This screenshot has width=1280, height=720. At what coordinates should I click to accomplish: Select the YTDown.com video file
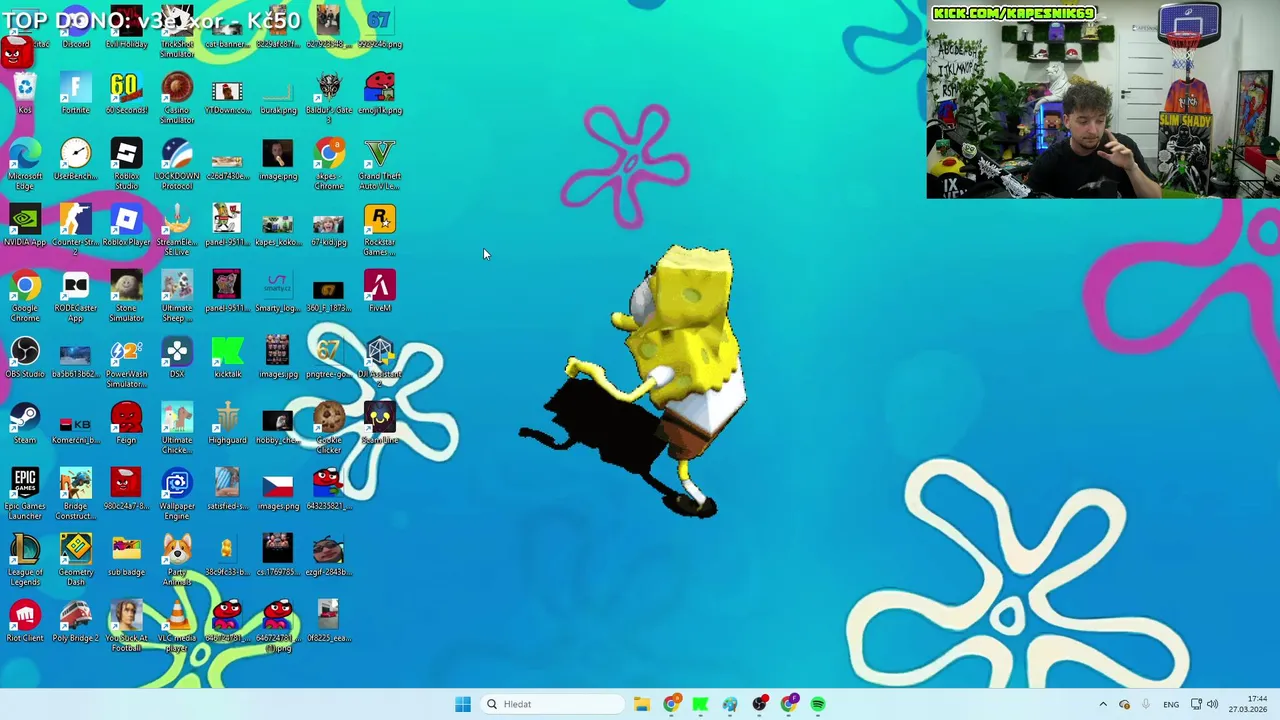(x=227, y=94)
